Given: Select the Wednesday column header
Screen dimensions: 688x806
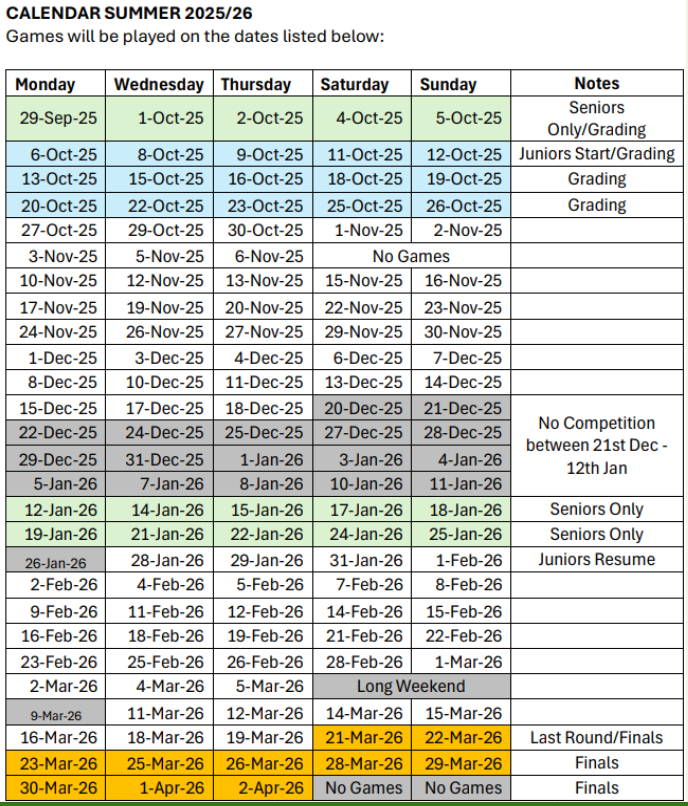Looking at the screenshot, I should pos(158,85).
